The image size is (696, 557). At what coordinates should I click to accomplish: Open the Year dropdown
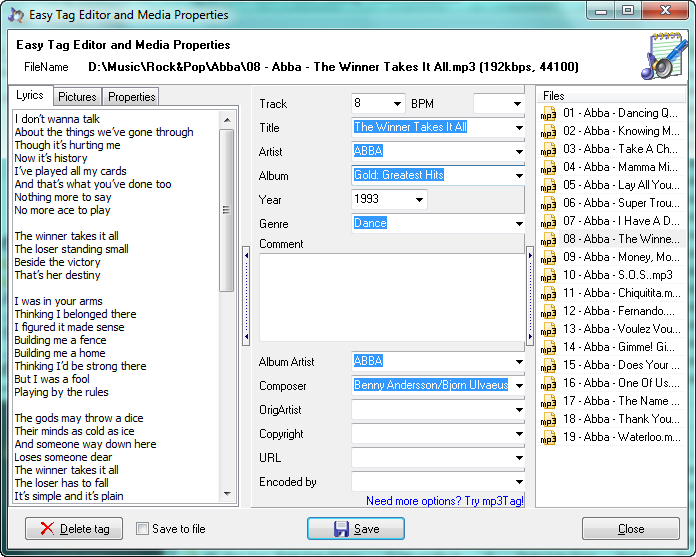coord(419,200)
